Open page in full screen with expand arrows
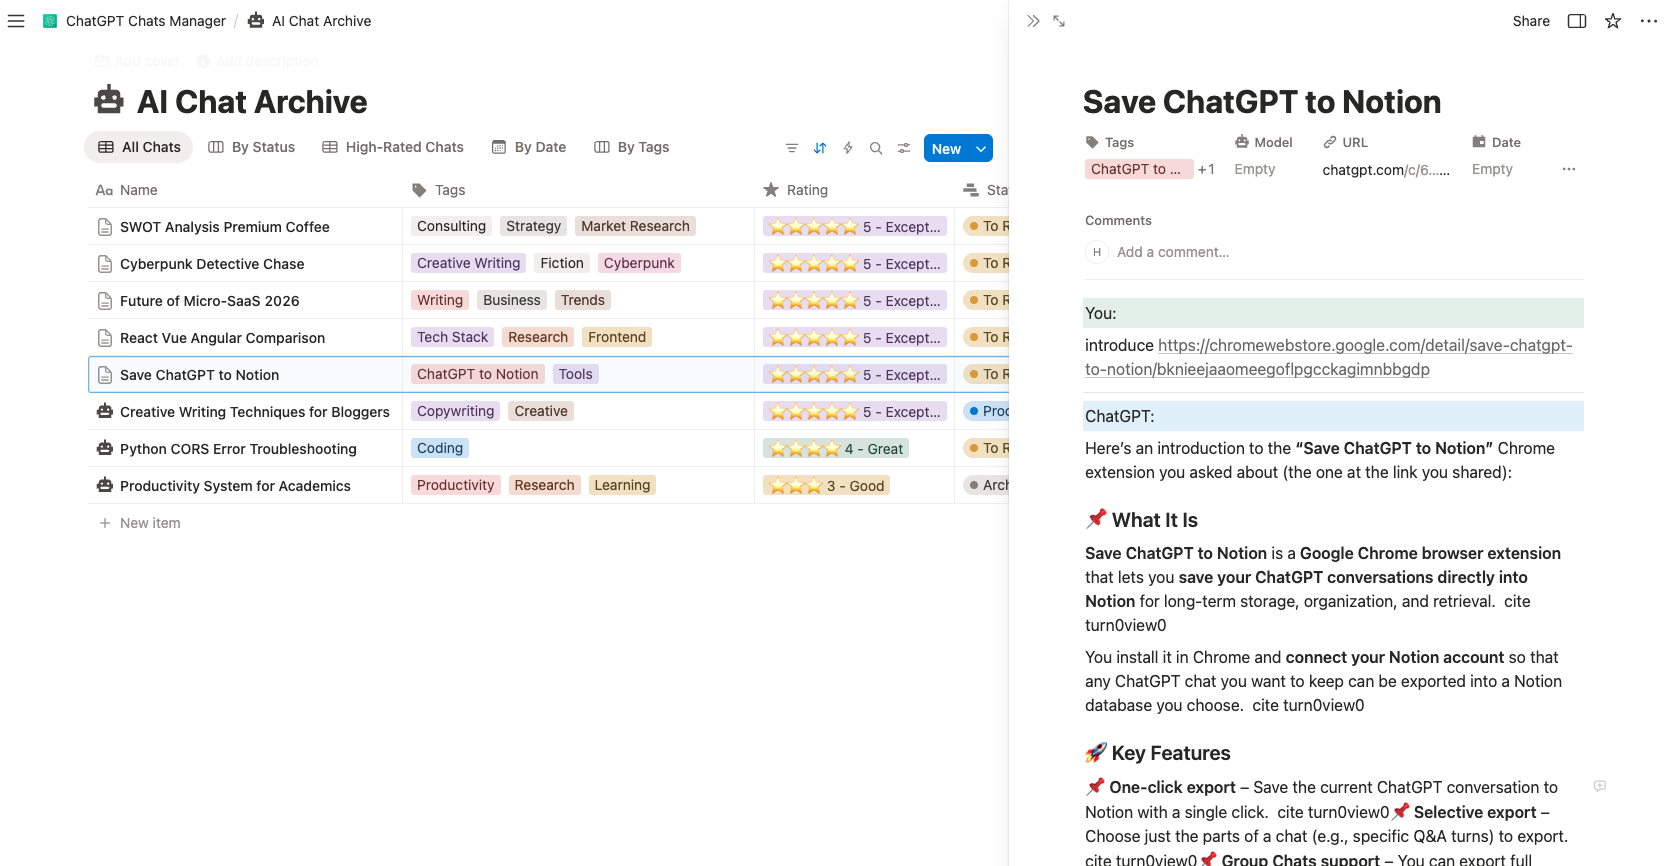Screen dimensions: 1664x866 click(x=1059, y=21)
